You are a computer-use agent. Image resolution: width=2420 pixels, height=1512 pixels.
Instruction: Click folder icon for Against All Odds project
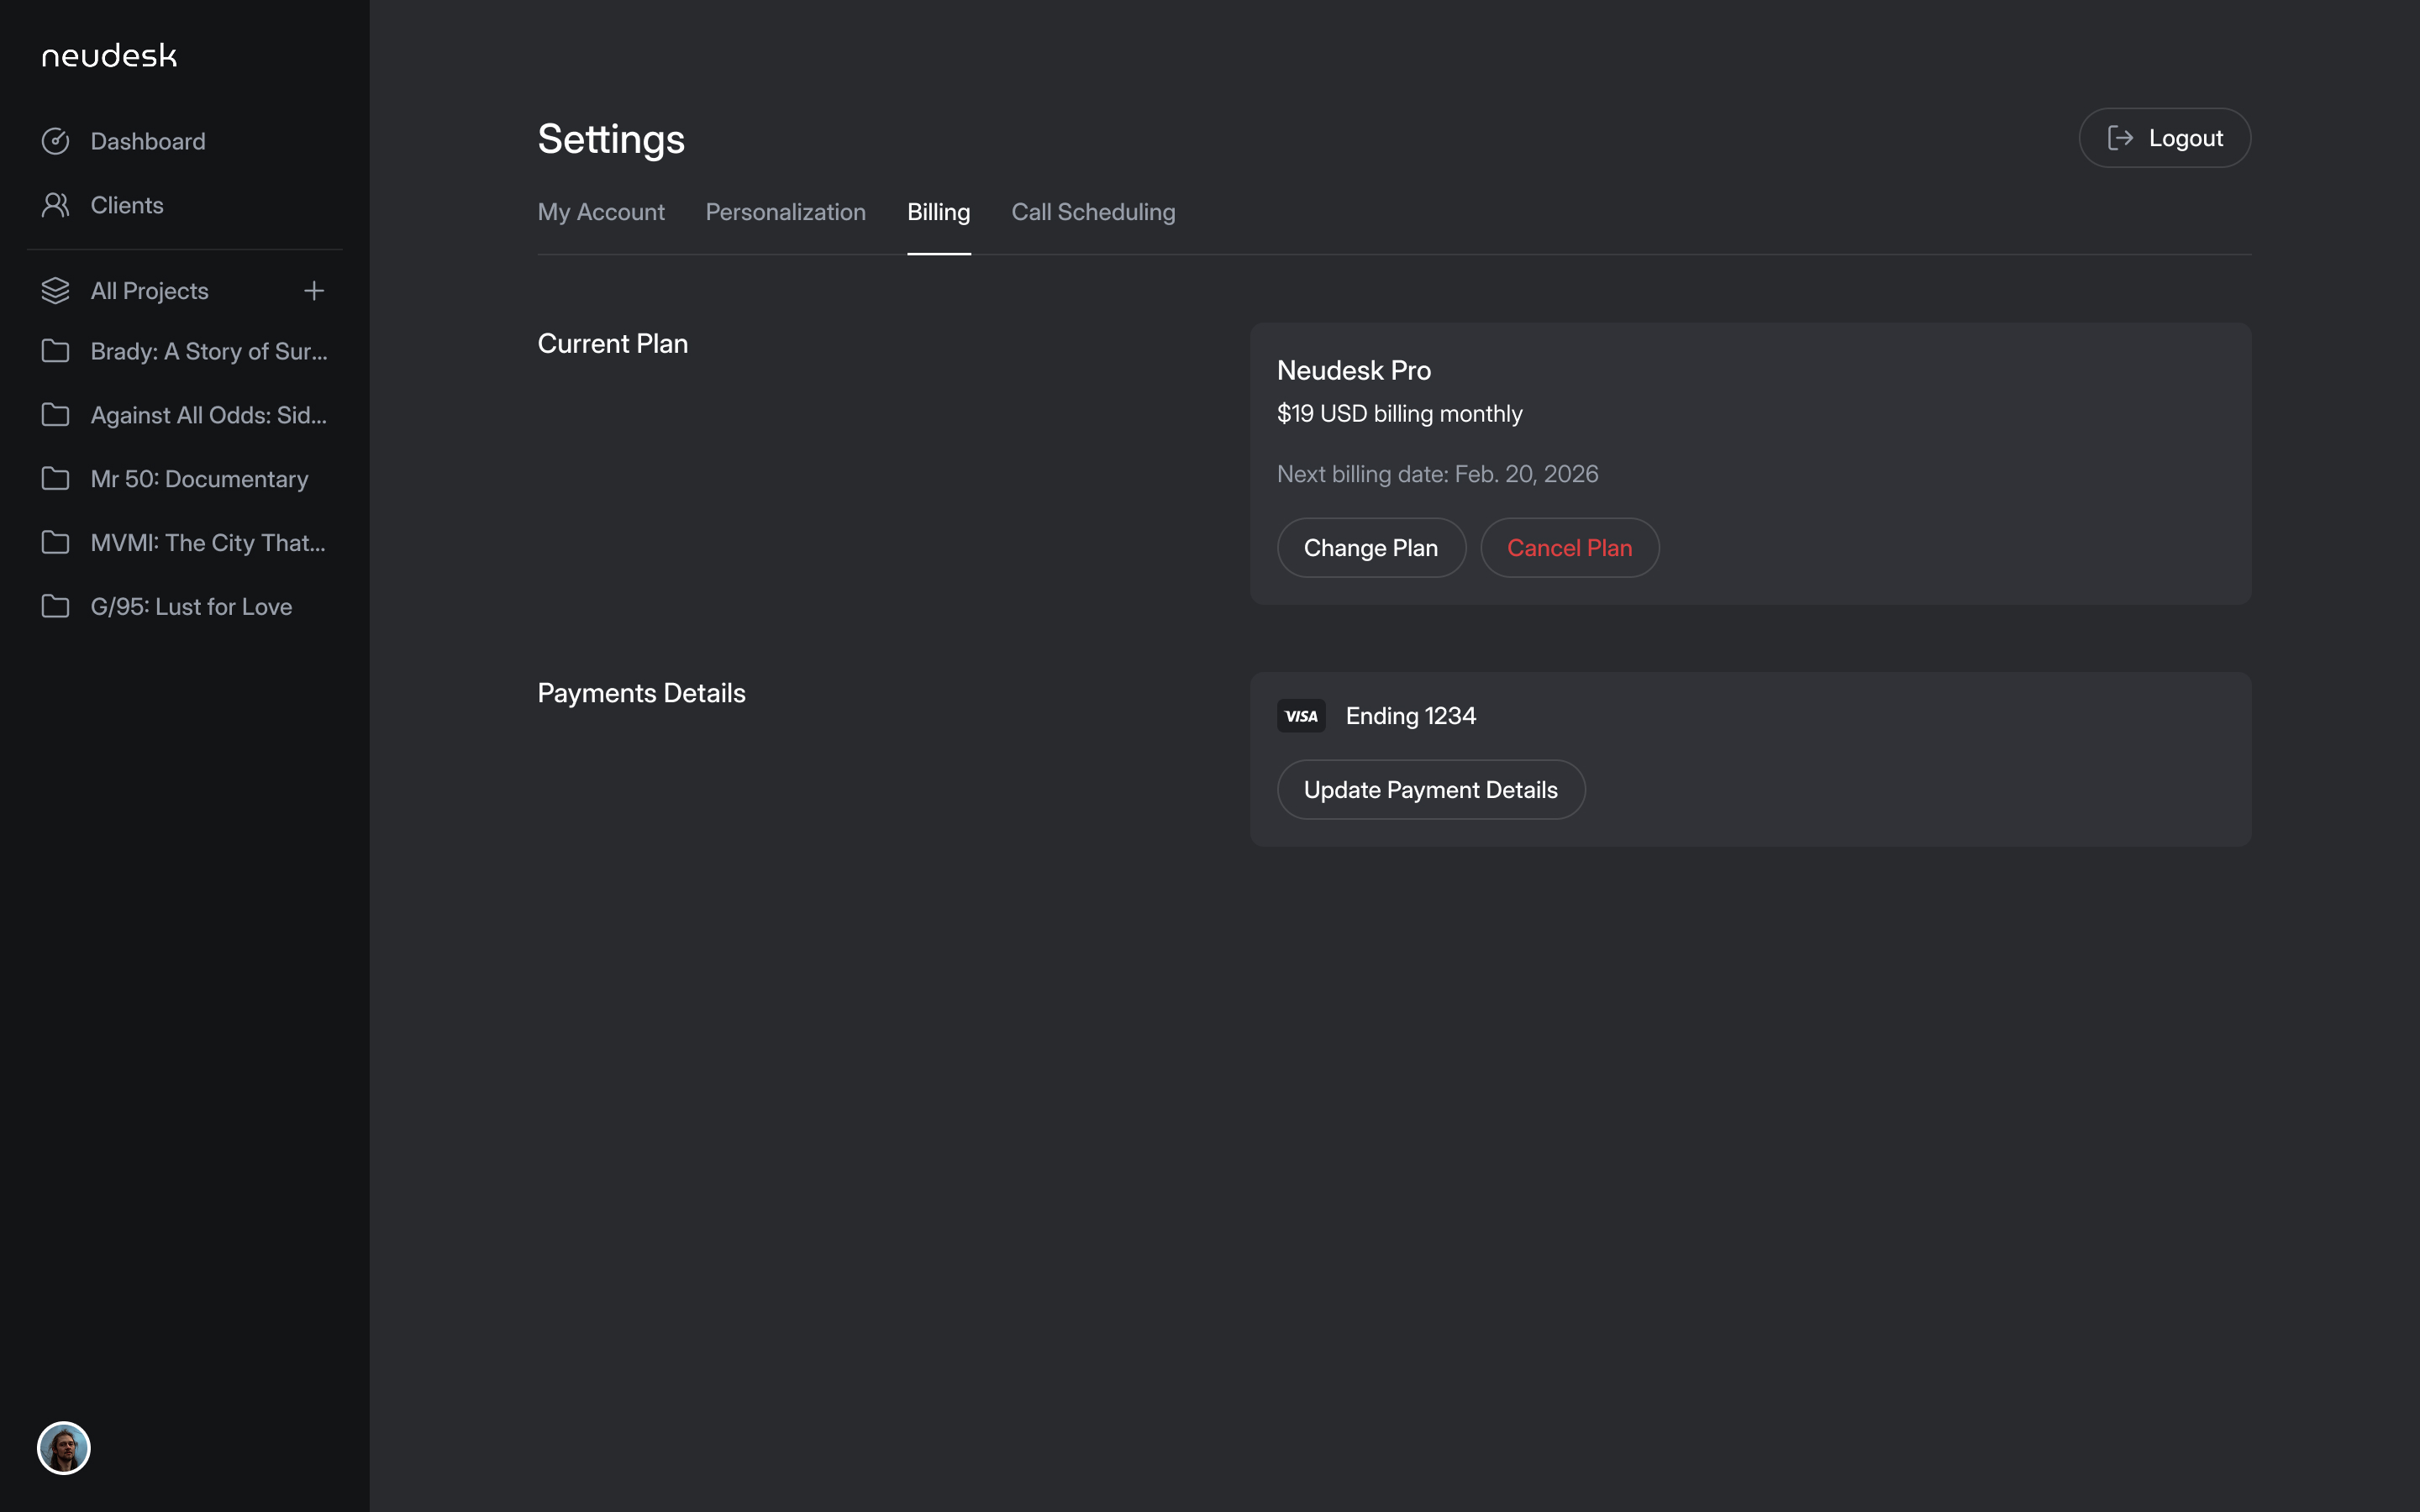pos(56,415)
